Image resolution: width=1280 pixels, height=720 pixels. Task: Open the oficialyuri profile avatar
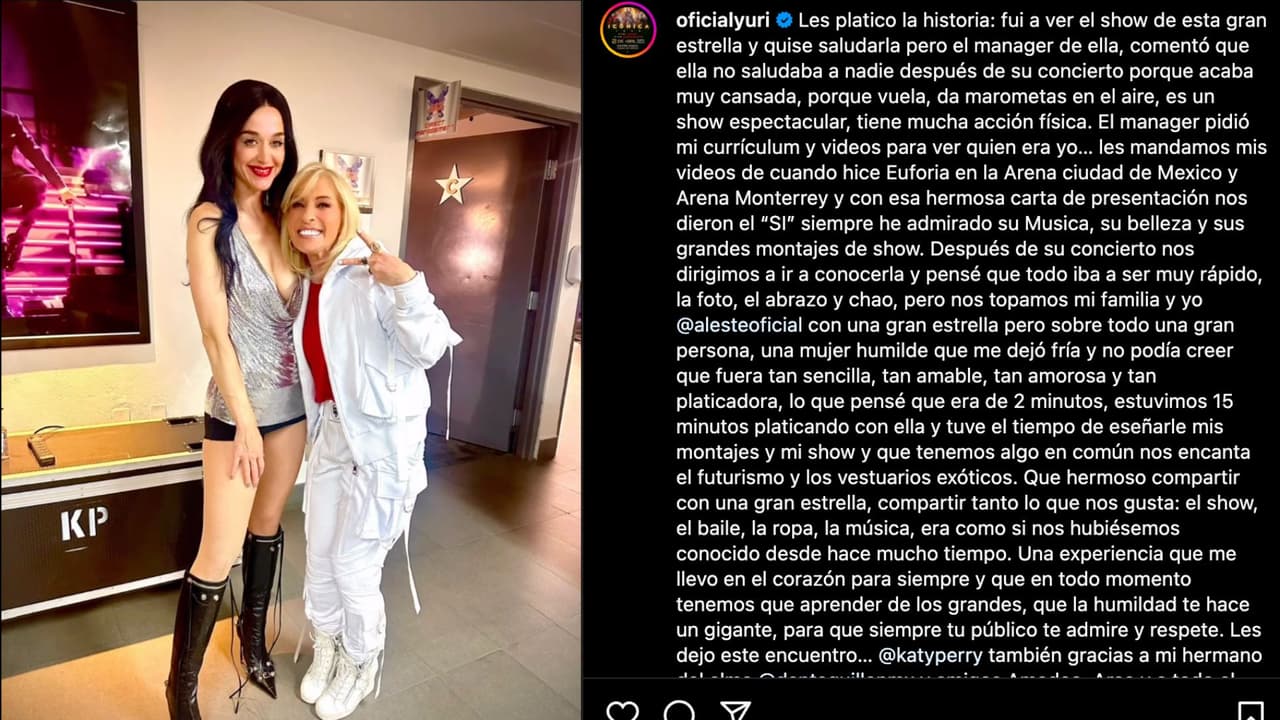628,30
